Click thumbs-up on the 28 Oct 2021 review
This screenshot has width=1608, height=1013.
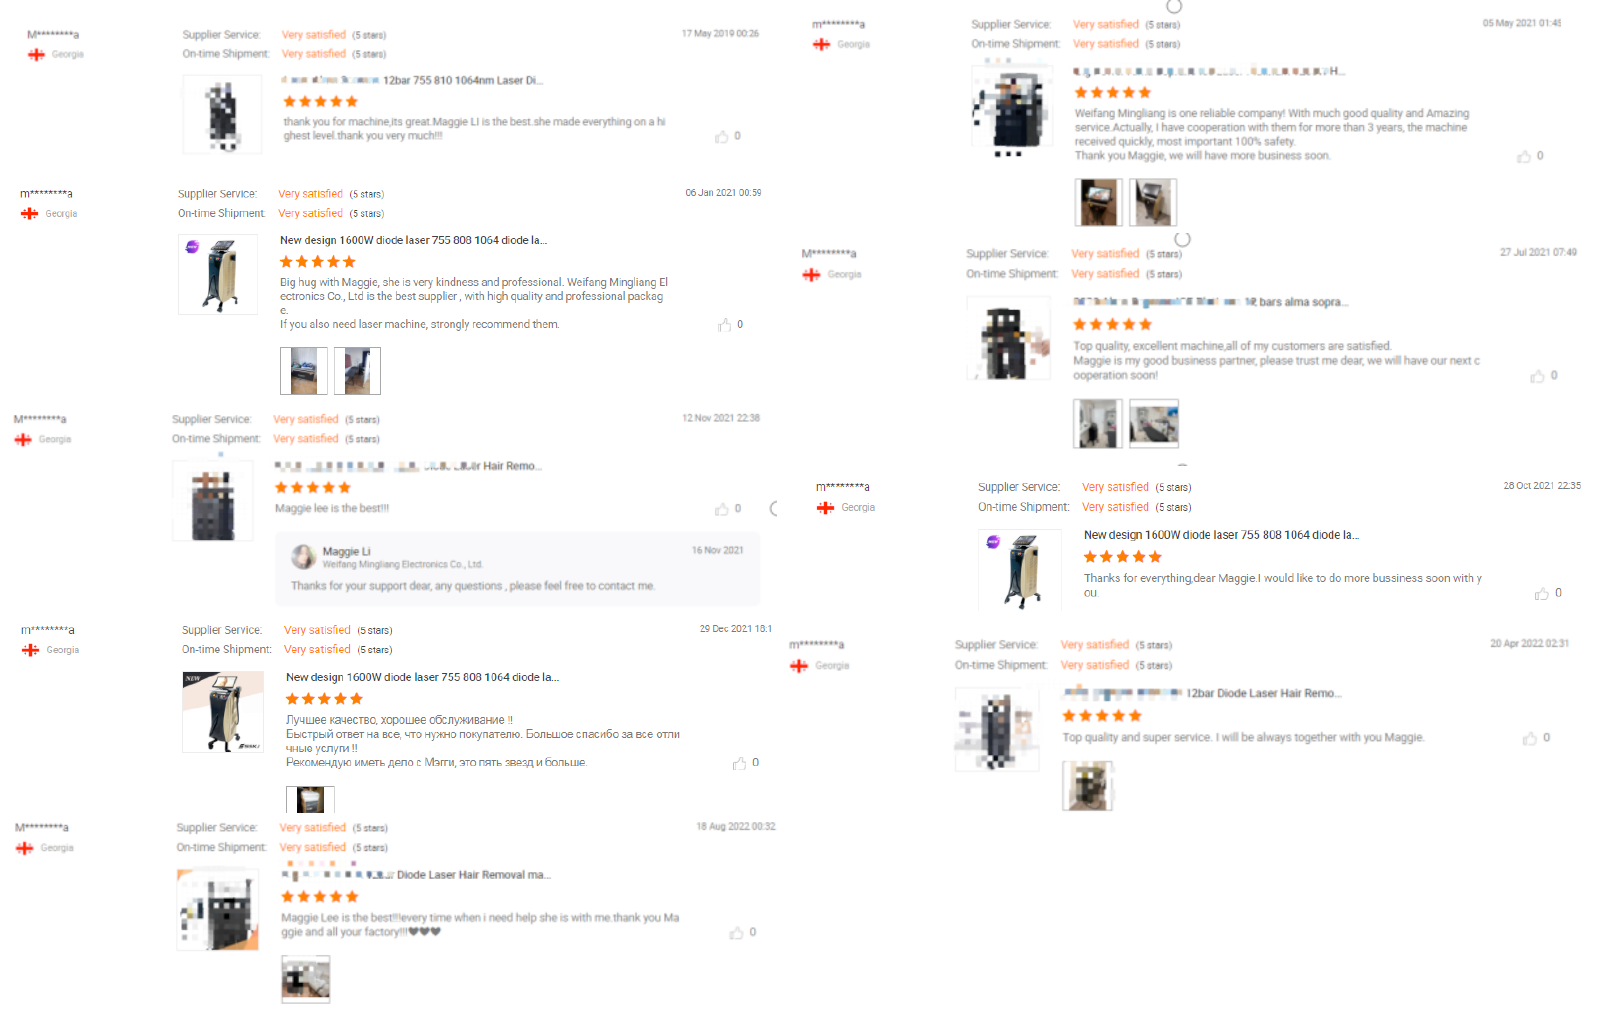(x=1542, y=594)
